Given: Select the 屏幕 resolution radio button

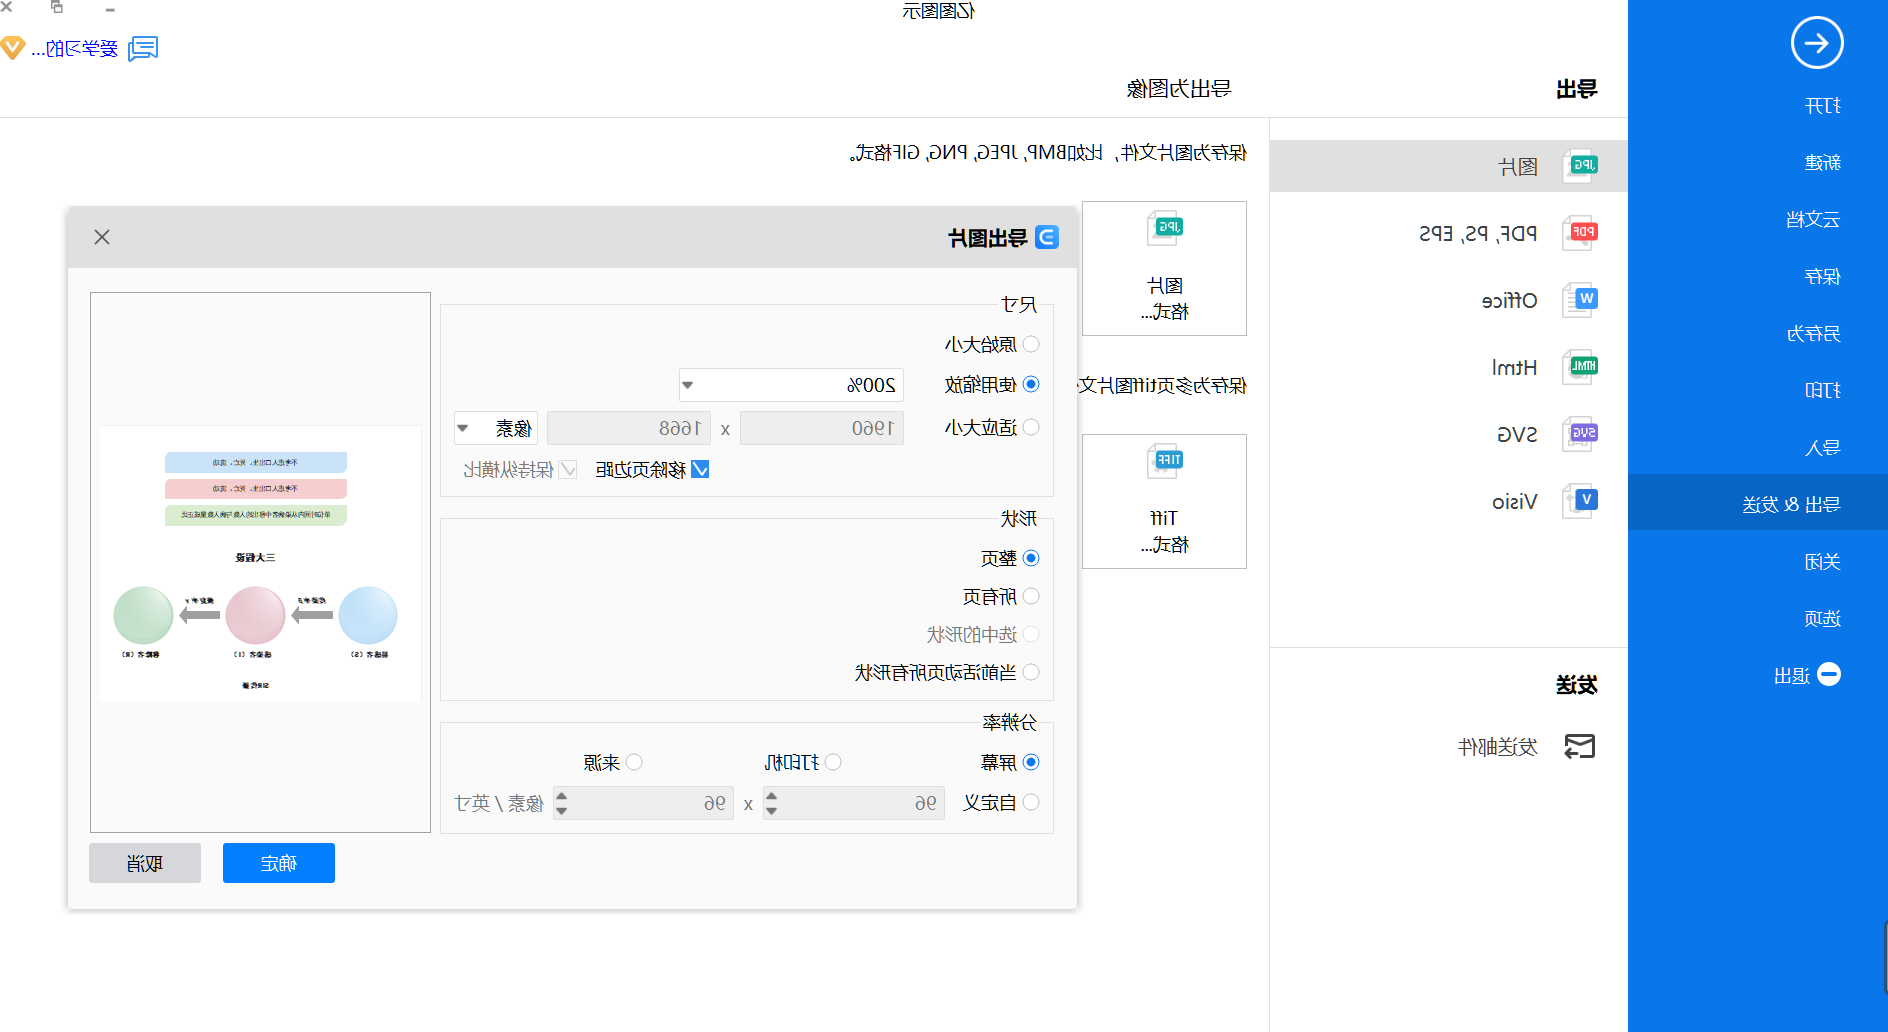Looking at the screenshot, I should (1031, 762).
